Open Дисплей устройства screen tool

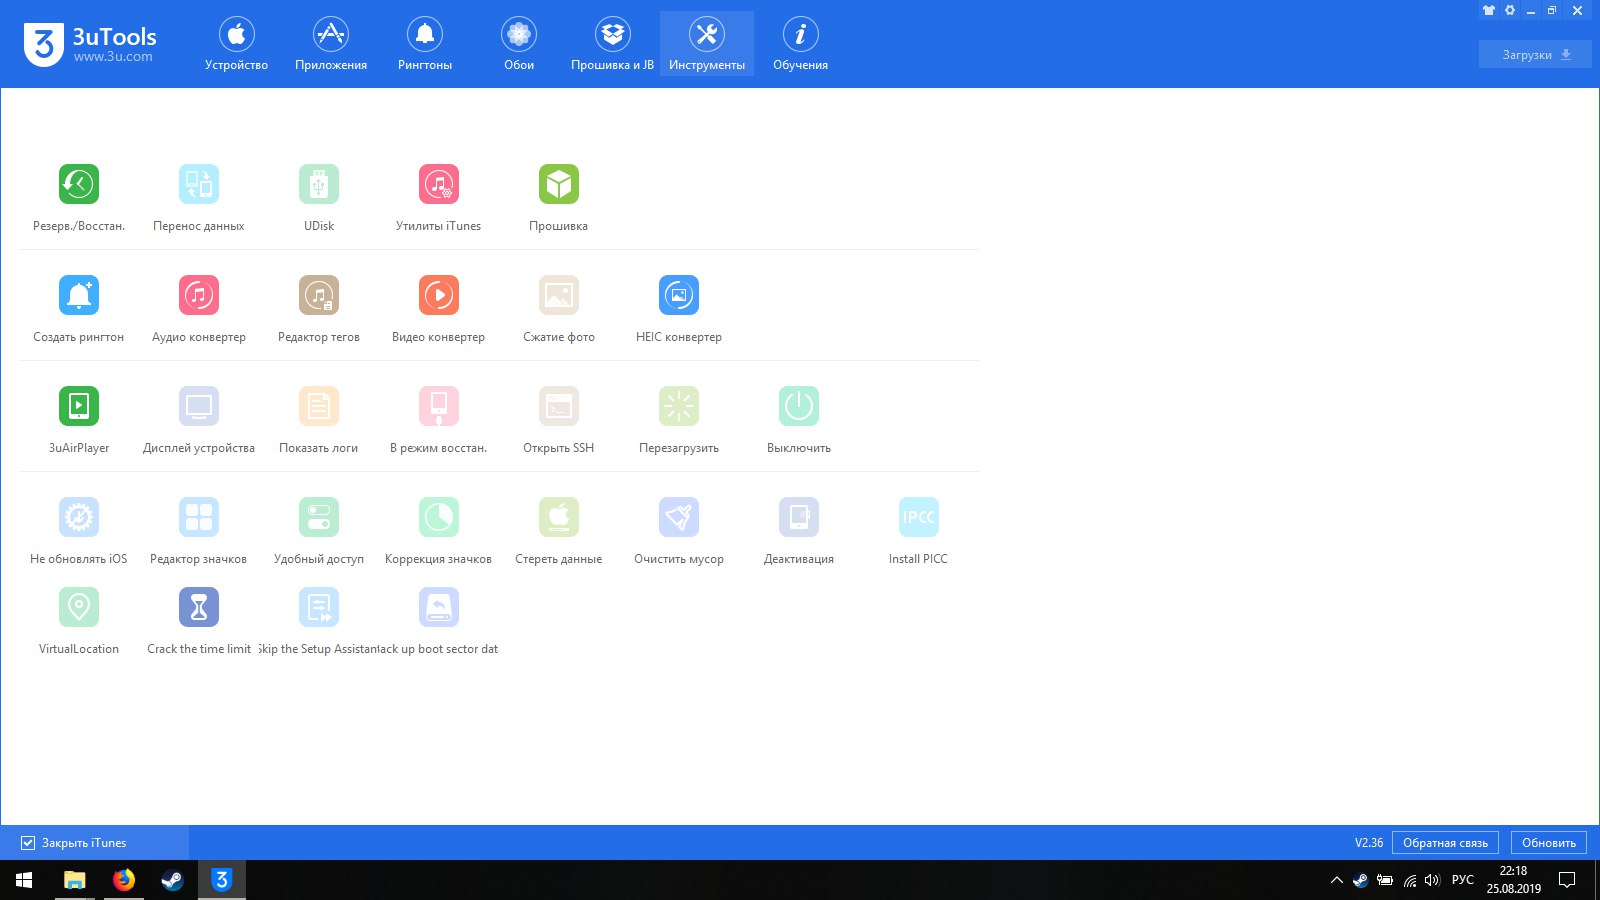[x=199, y=406]
